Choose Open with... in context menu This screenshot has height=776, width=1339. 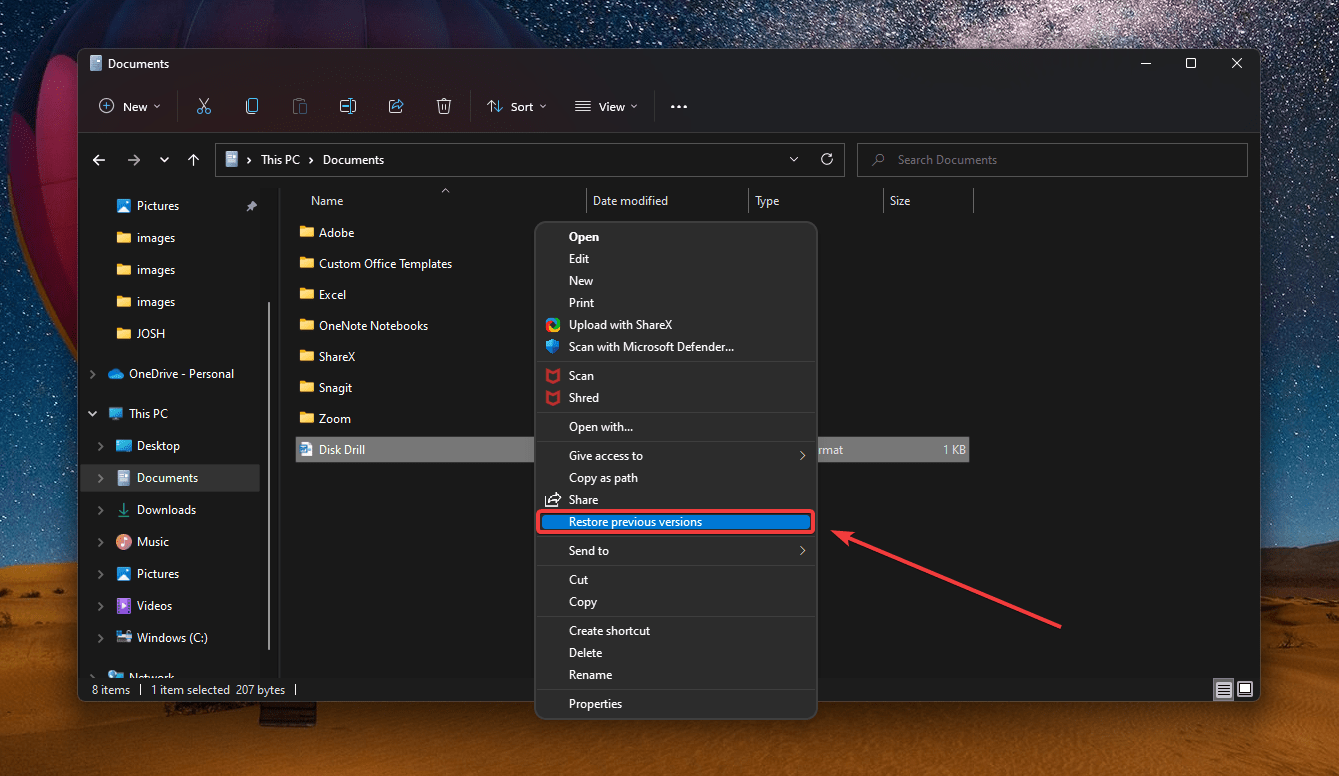pyautogui.click(x=676, y=427)
